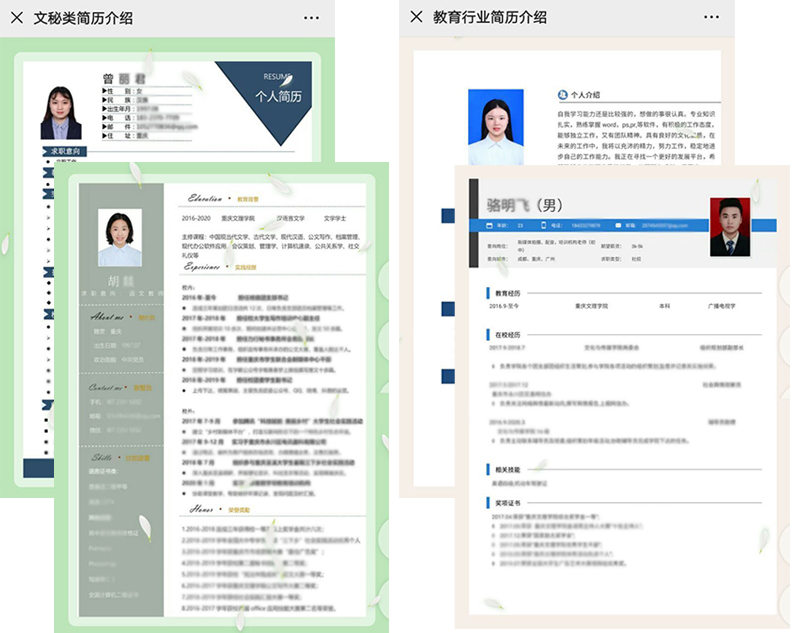
Task: Open the ID photo in dark suit
Action: (61, 112)
